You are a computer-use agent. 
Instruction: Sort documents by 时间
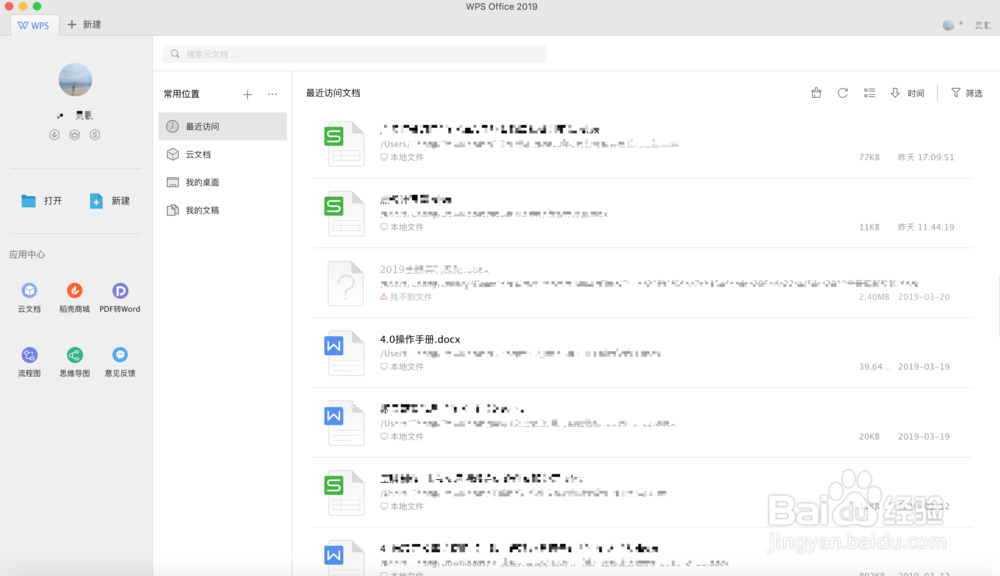(x=908, y=93)
